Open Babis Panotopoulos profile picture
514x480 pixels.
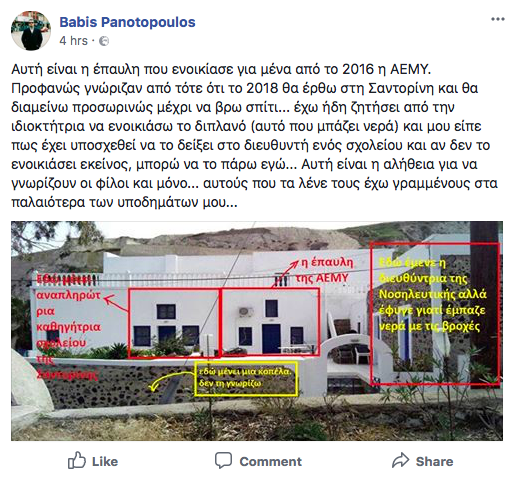click(x=31, y=31)
